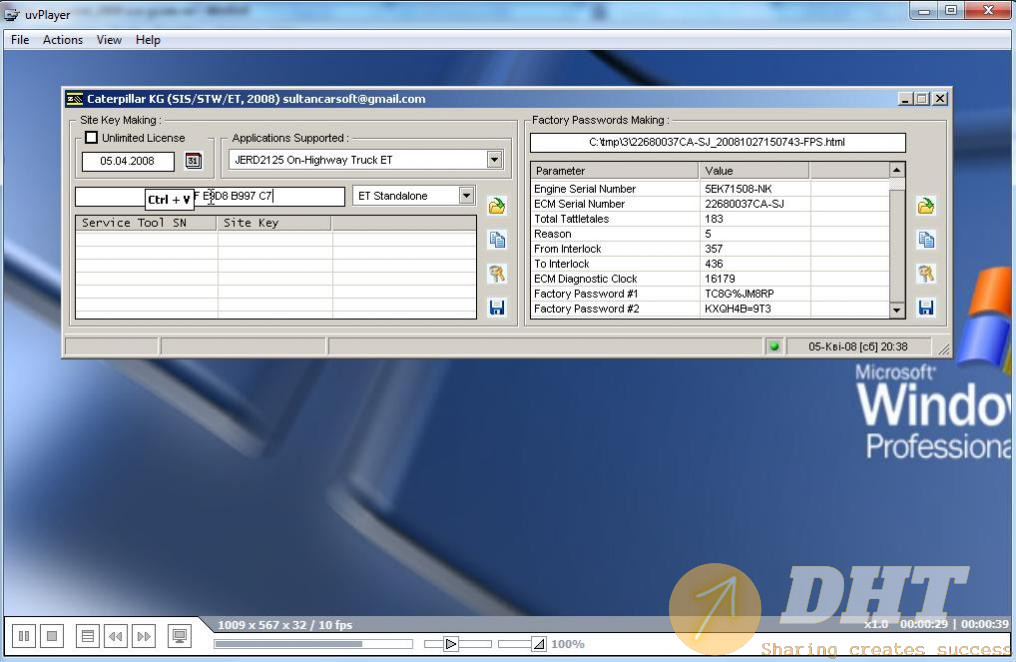Stop the uvPlayer playback

(x=52, y=636)
